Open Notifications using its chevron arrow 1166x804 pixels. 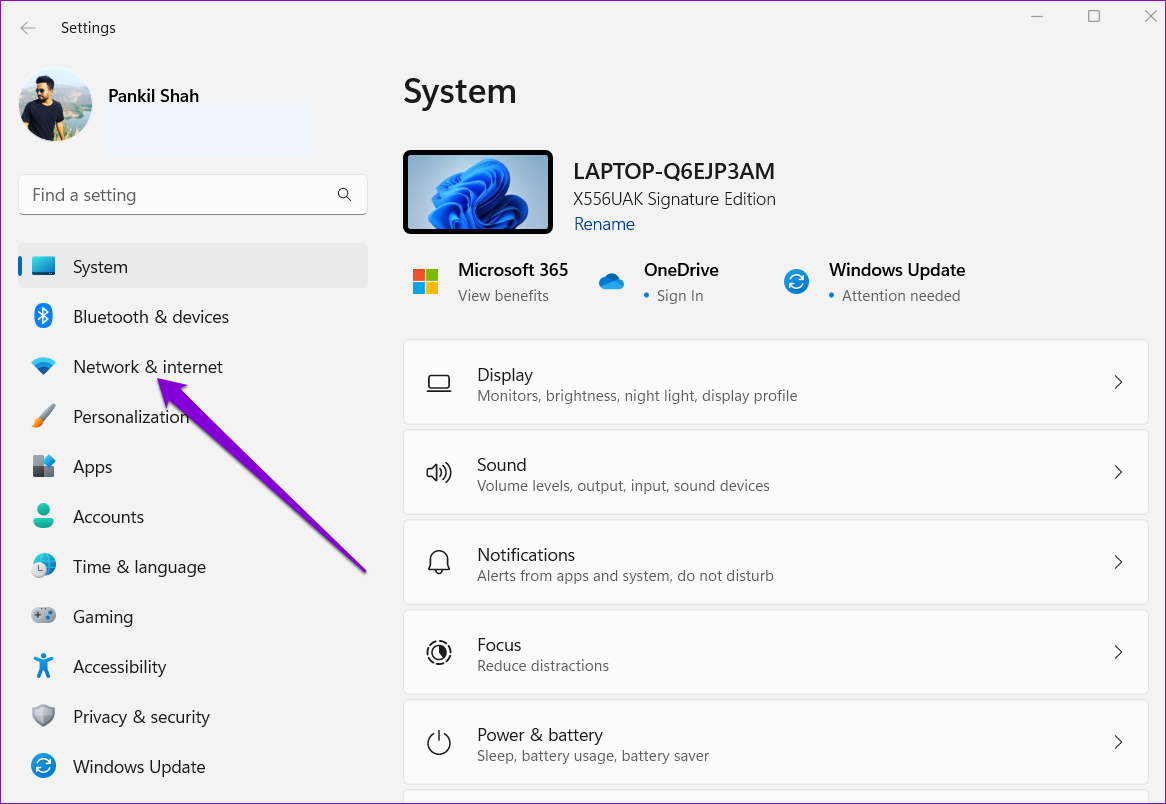coord(1118,563)
